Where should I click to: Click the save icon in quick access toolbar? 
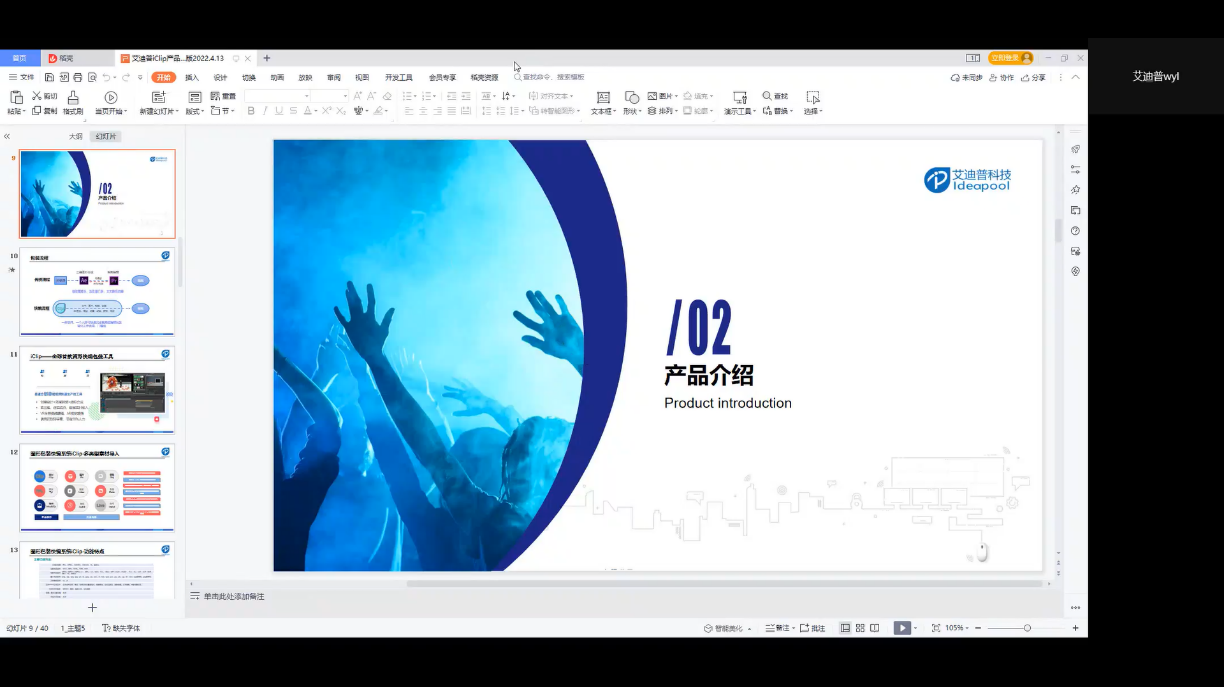[x=49, y=77]
